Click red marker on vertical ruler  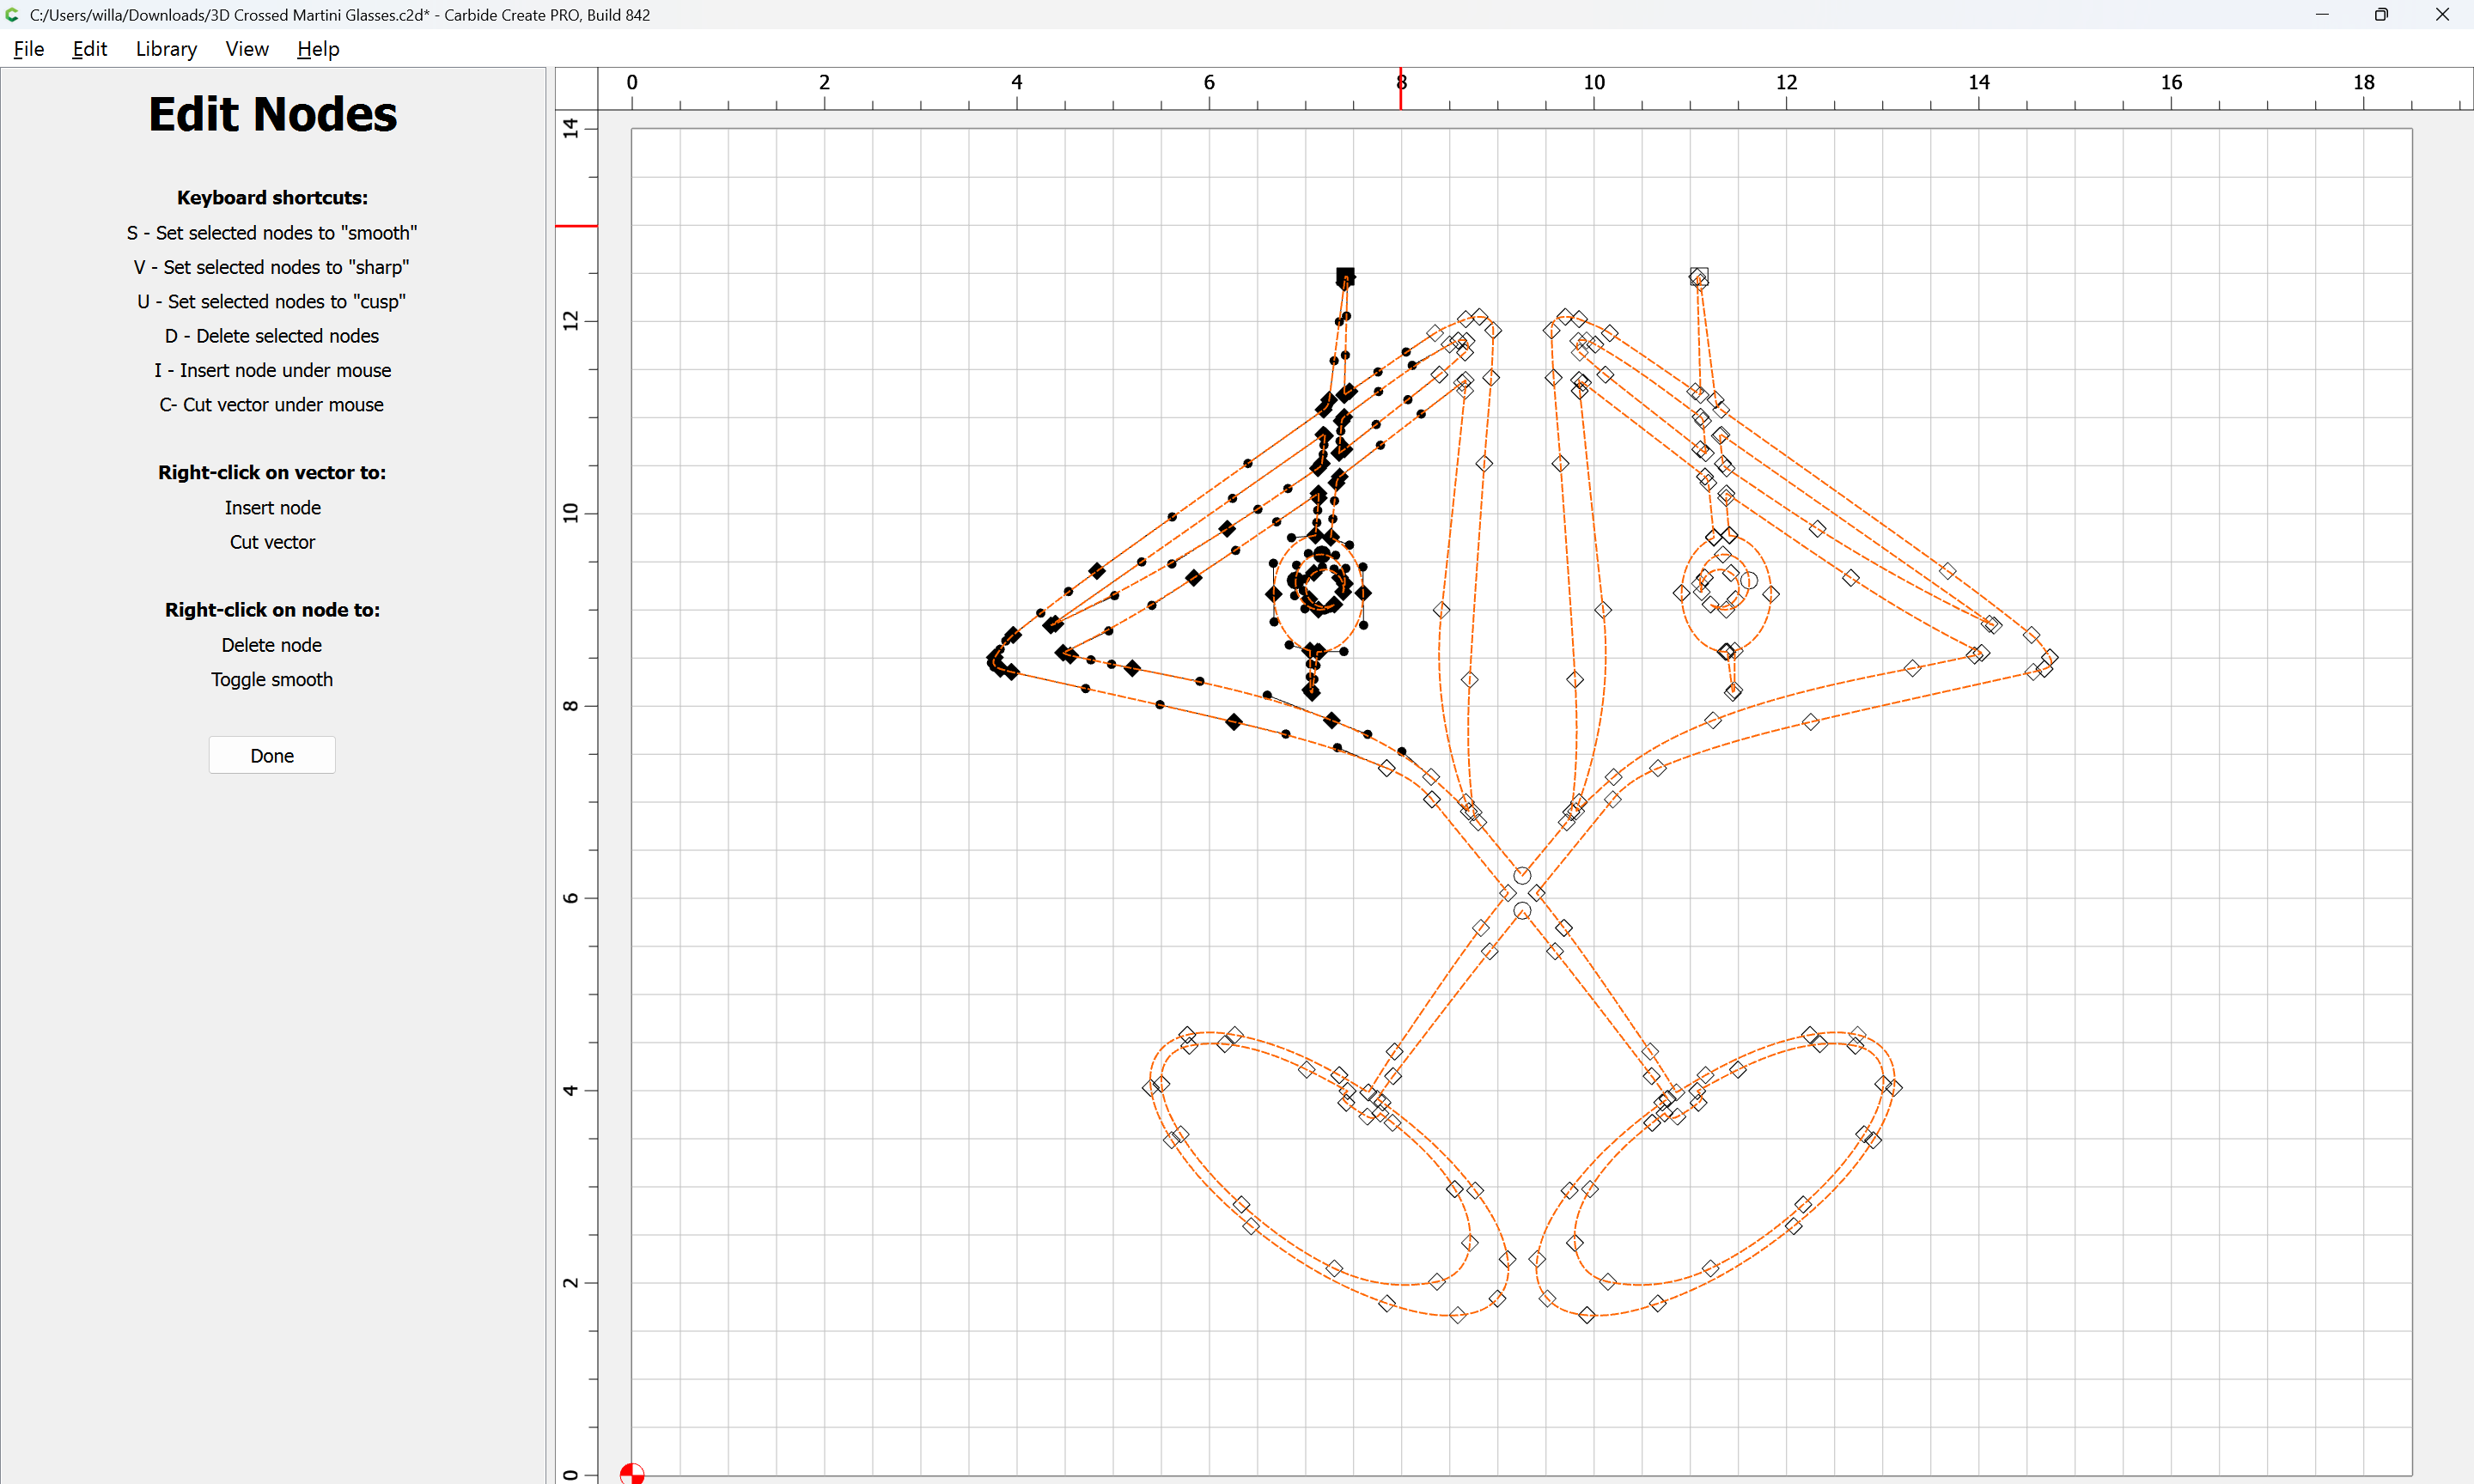tap(576, 226)
